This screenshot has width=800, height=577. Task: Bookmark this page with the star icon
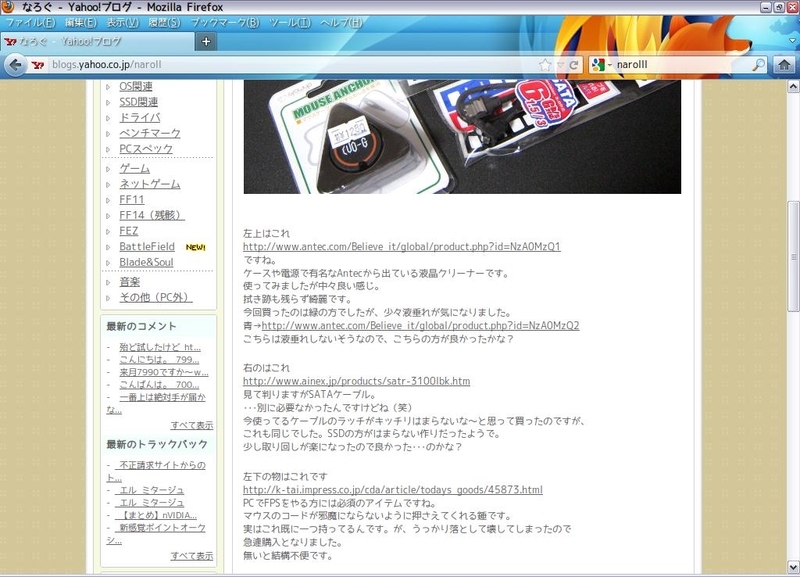pyautogui.click(x=545, y=65)
